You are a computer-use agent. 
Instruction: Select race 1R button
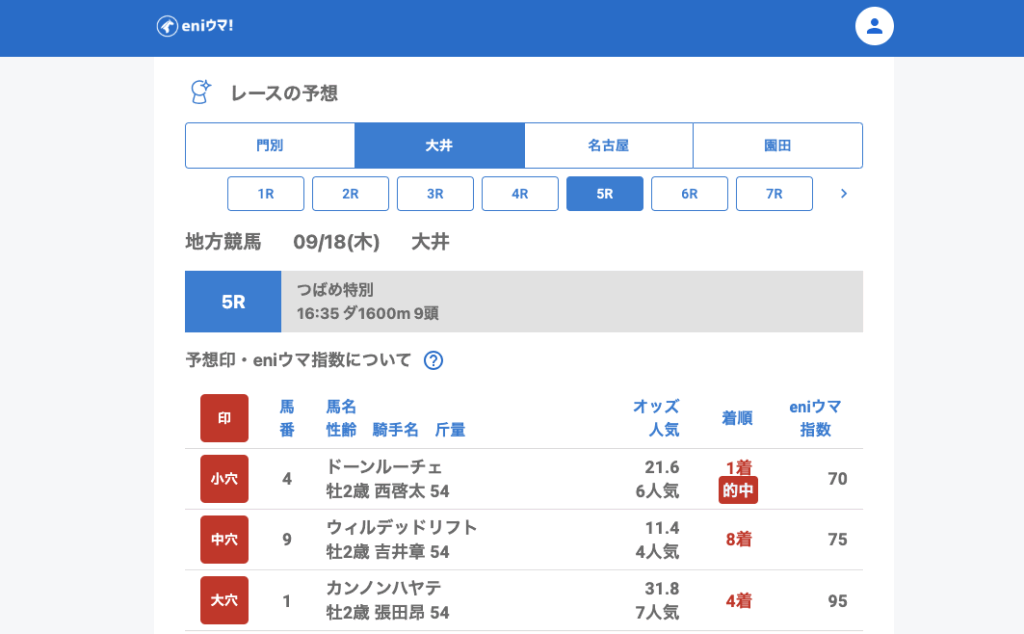coord(265,194)
